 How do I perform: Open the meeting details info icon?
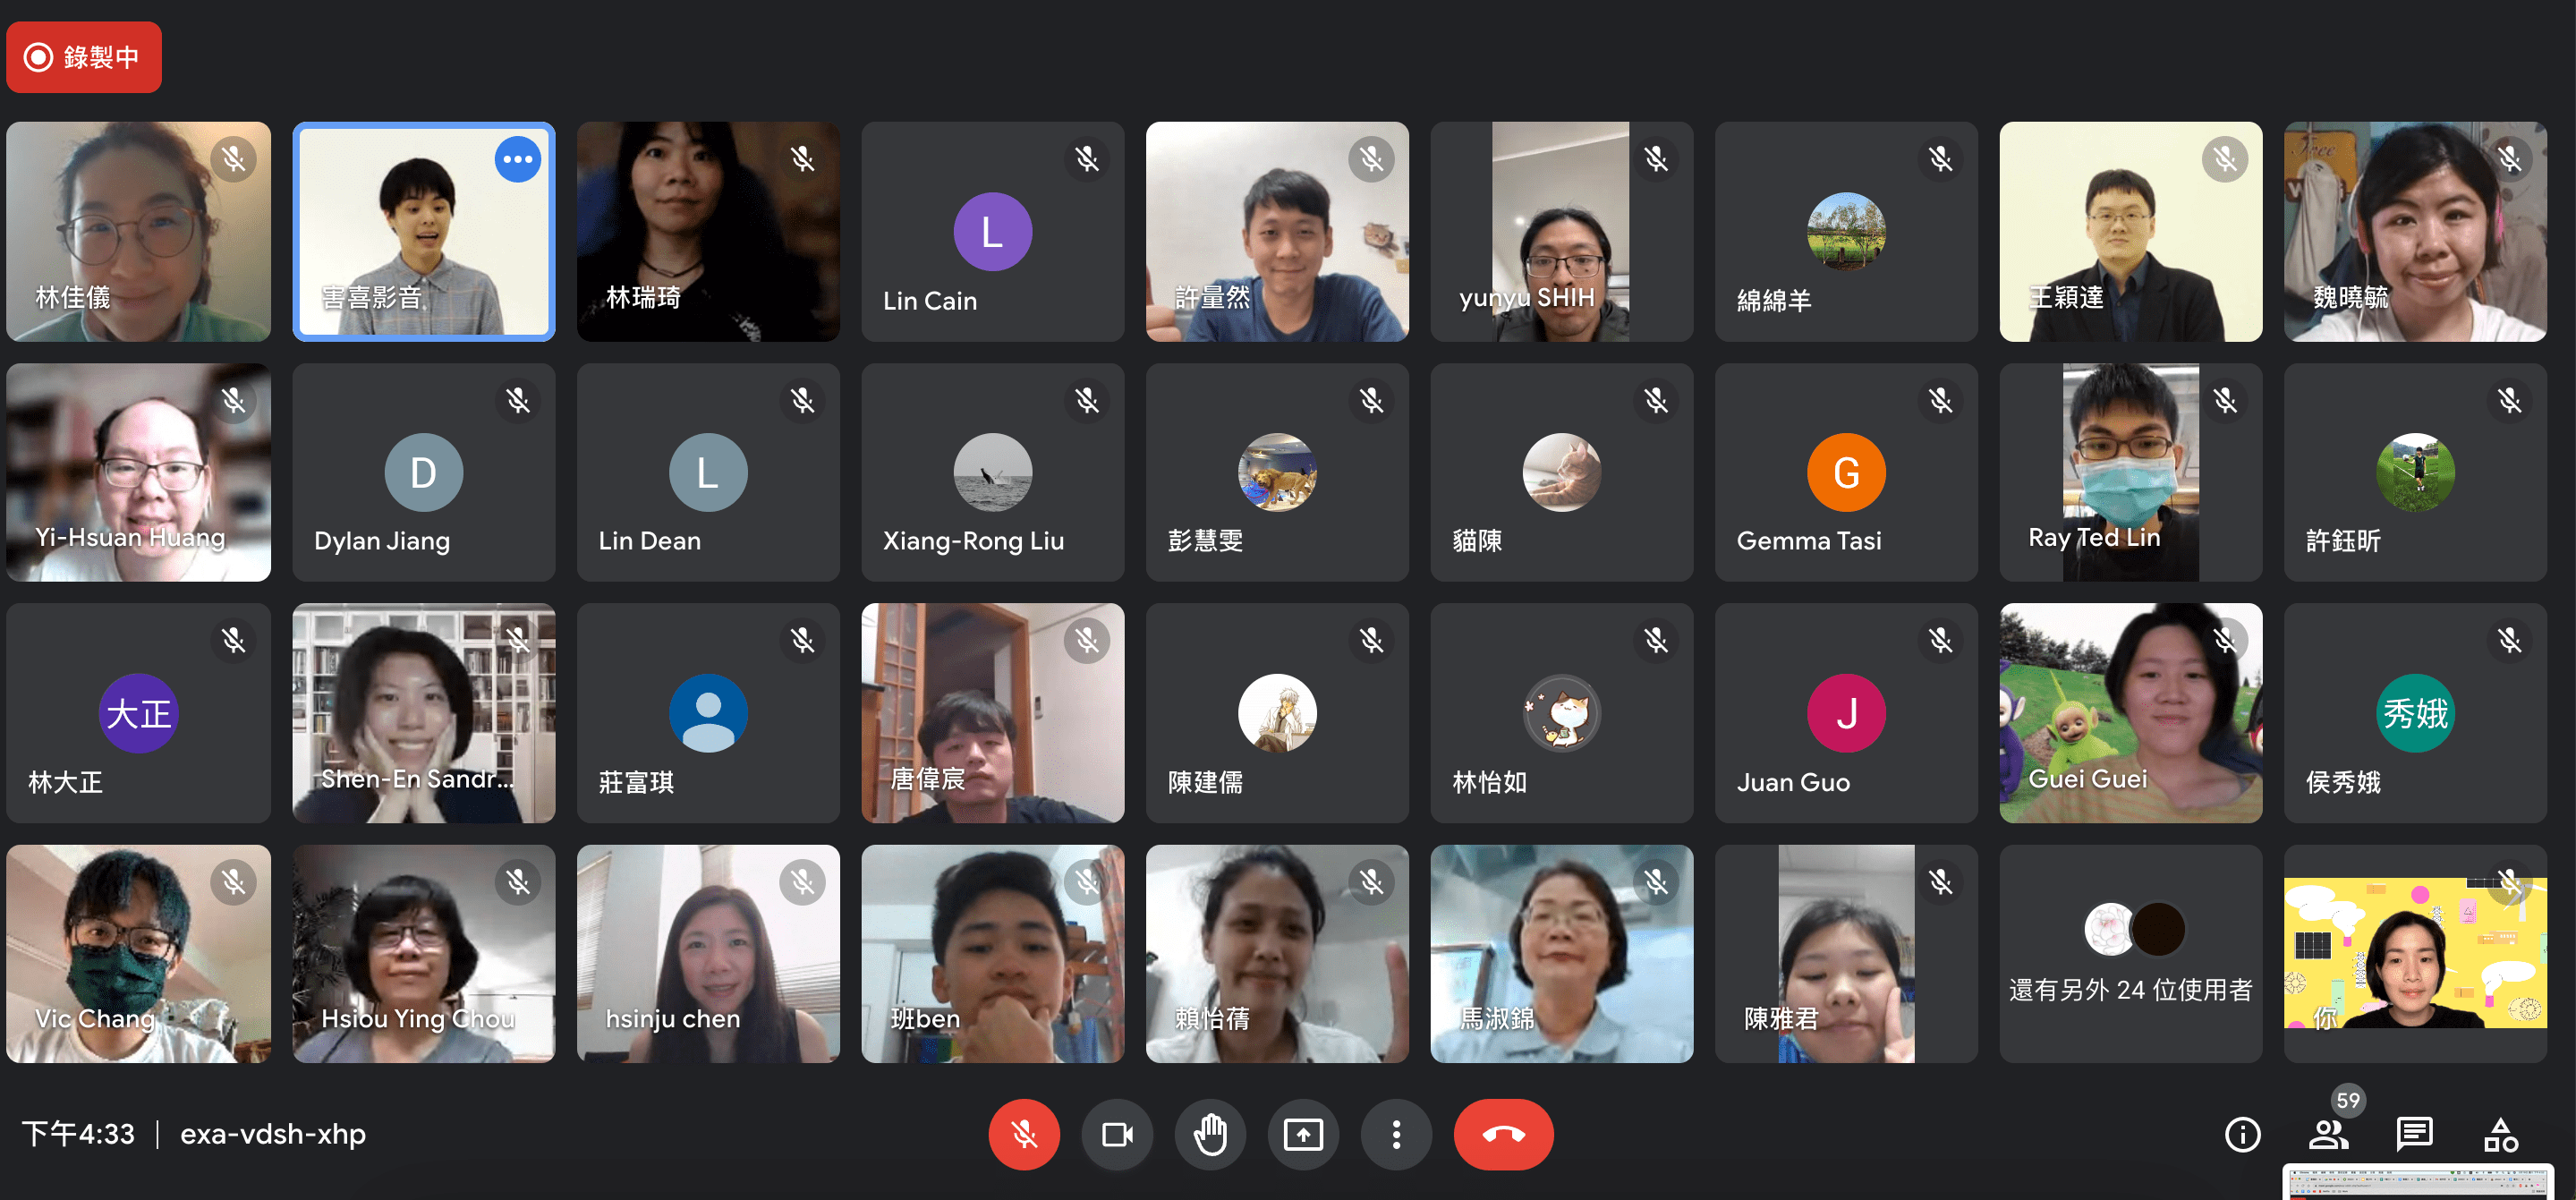pos(2242,1134)
